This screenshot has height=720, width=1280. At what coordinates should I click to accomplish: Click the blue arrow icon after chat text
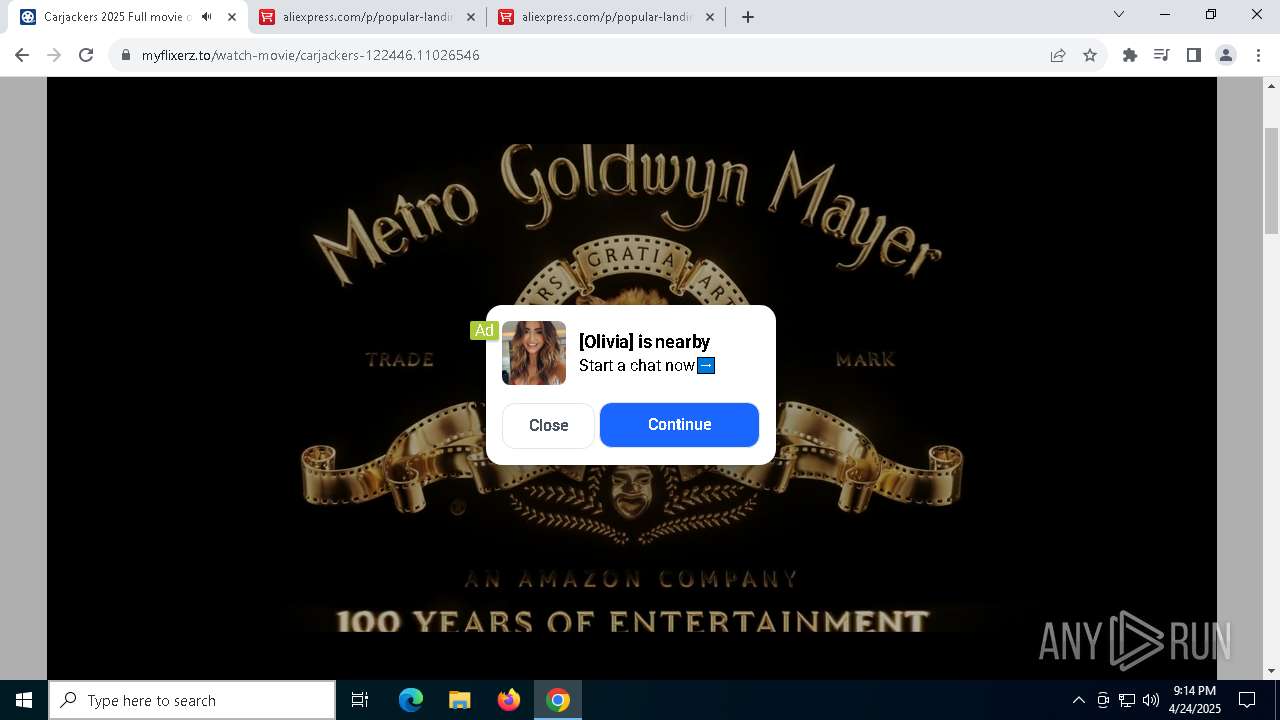point(706,365)
